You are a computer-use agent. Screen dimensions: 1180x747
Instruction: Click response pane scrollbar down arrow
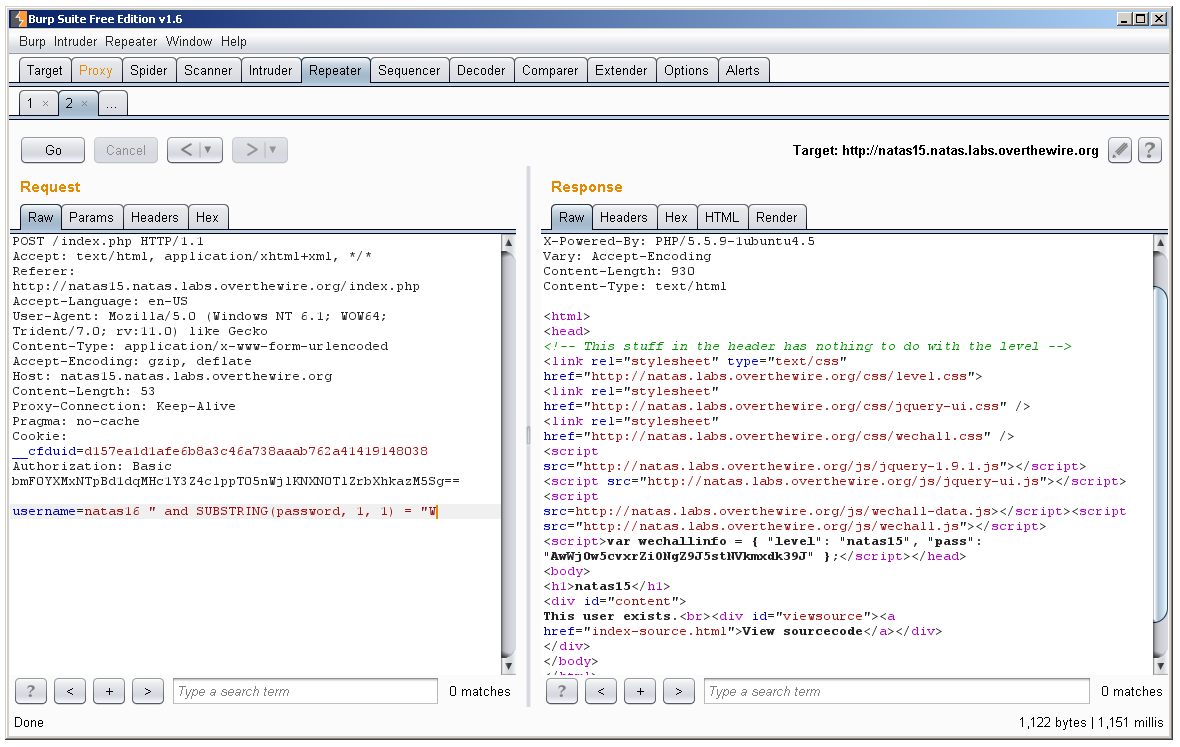click(1160, 666)
